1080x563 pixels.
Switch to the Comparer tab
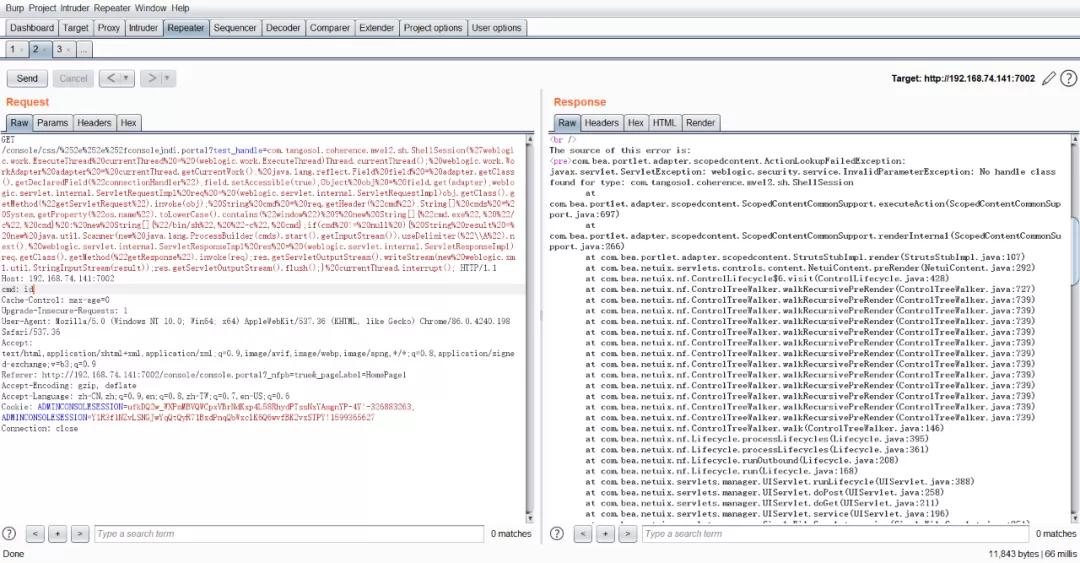[x=329, y=28]
